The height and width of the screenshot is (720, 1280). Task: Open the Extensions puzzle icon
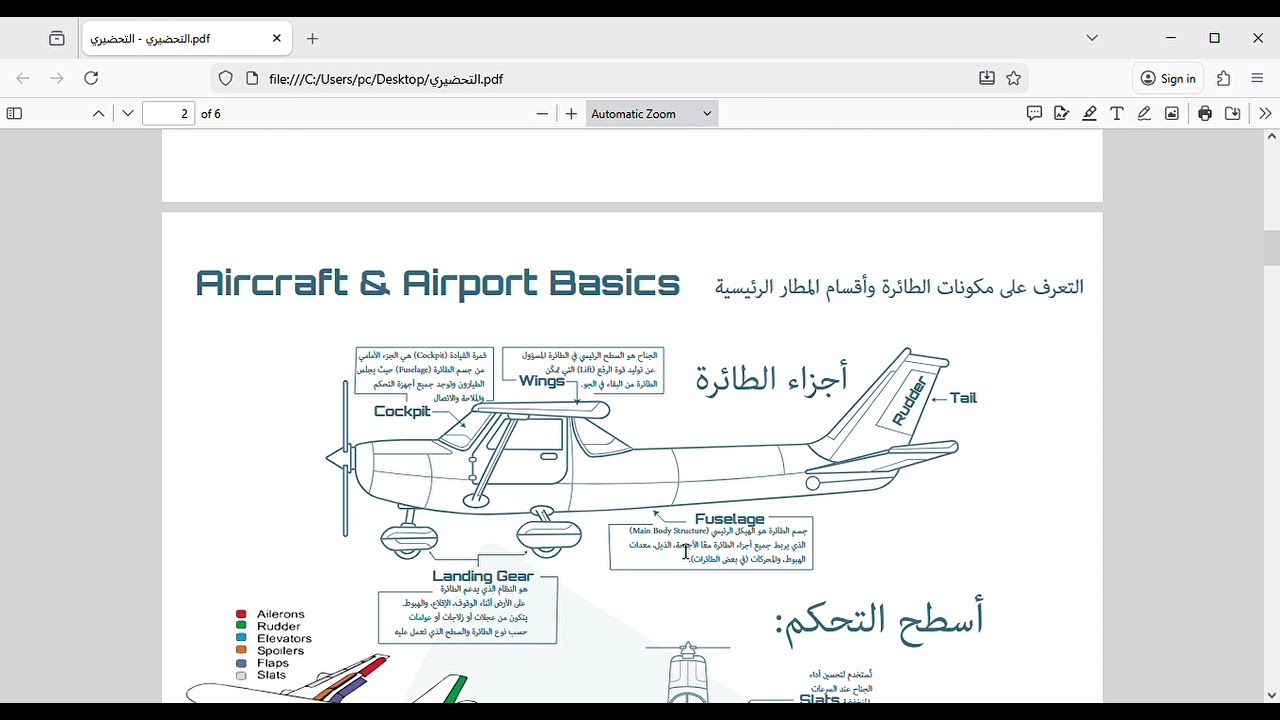pyautogui.click(x=1224, y=78)
